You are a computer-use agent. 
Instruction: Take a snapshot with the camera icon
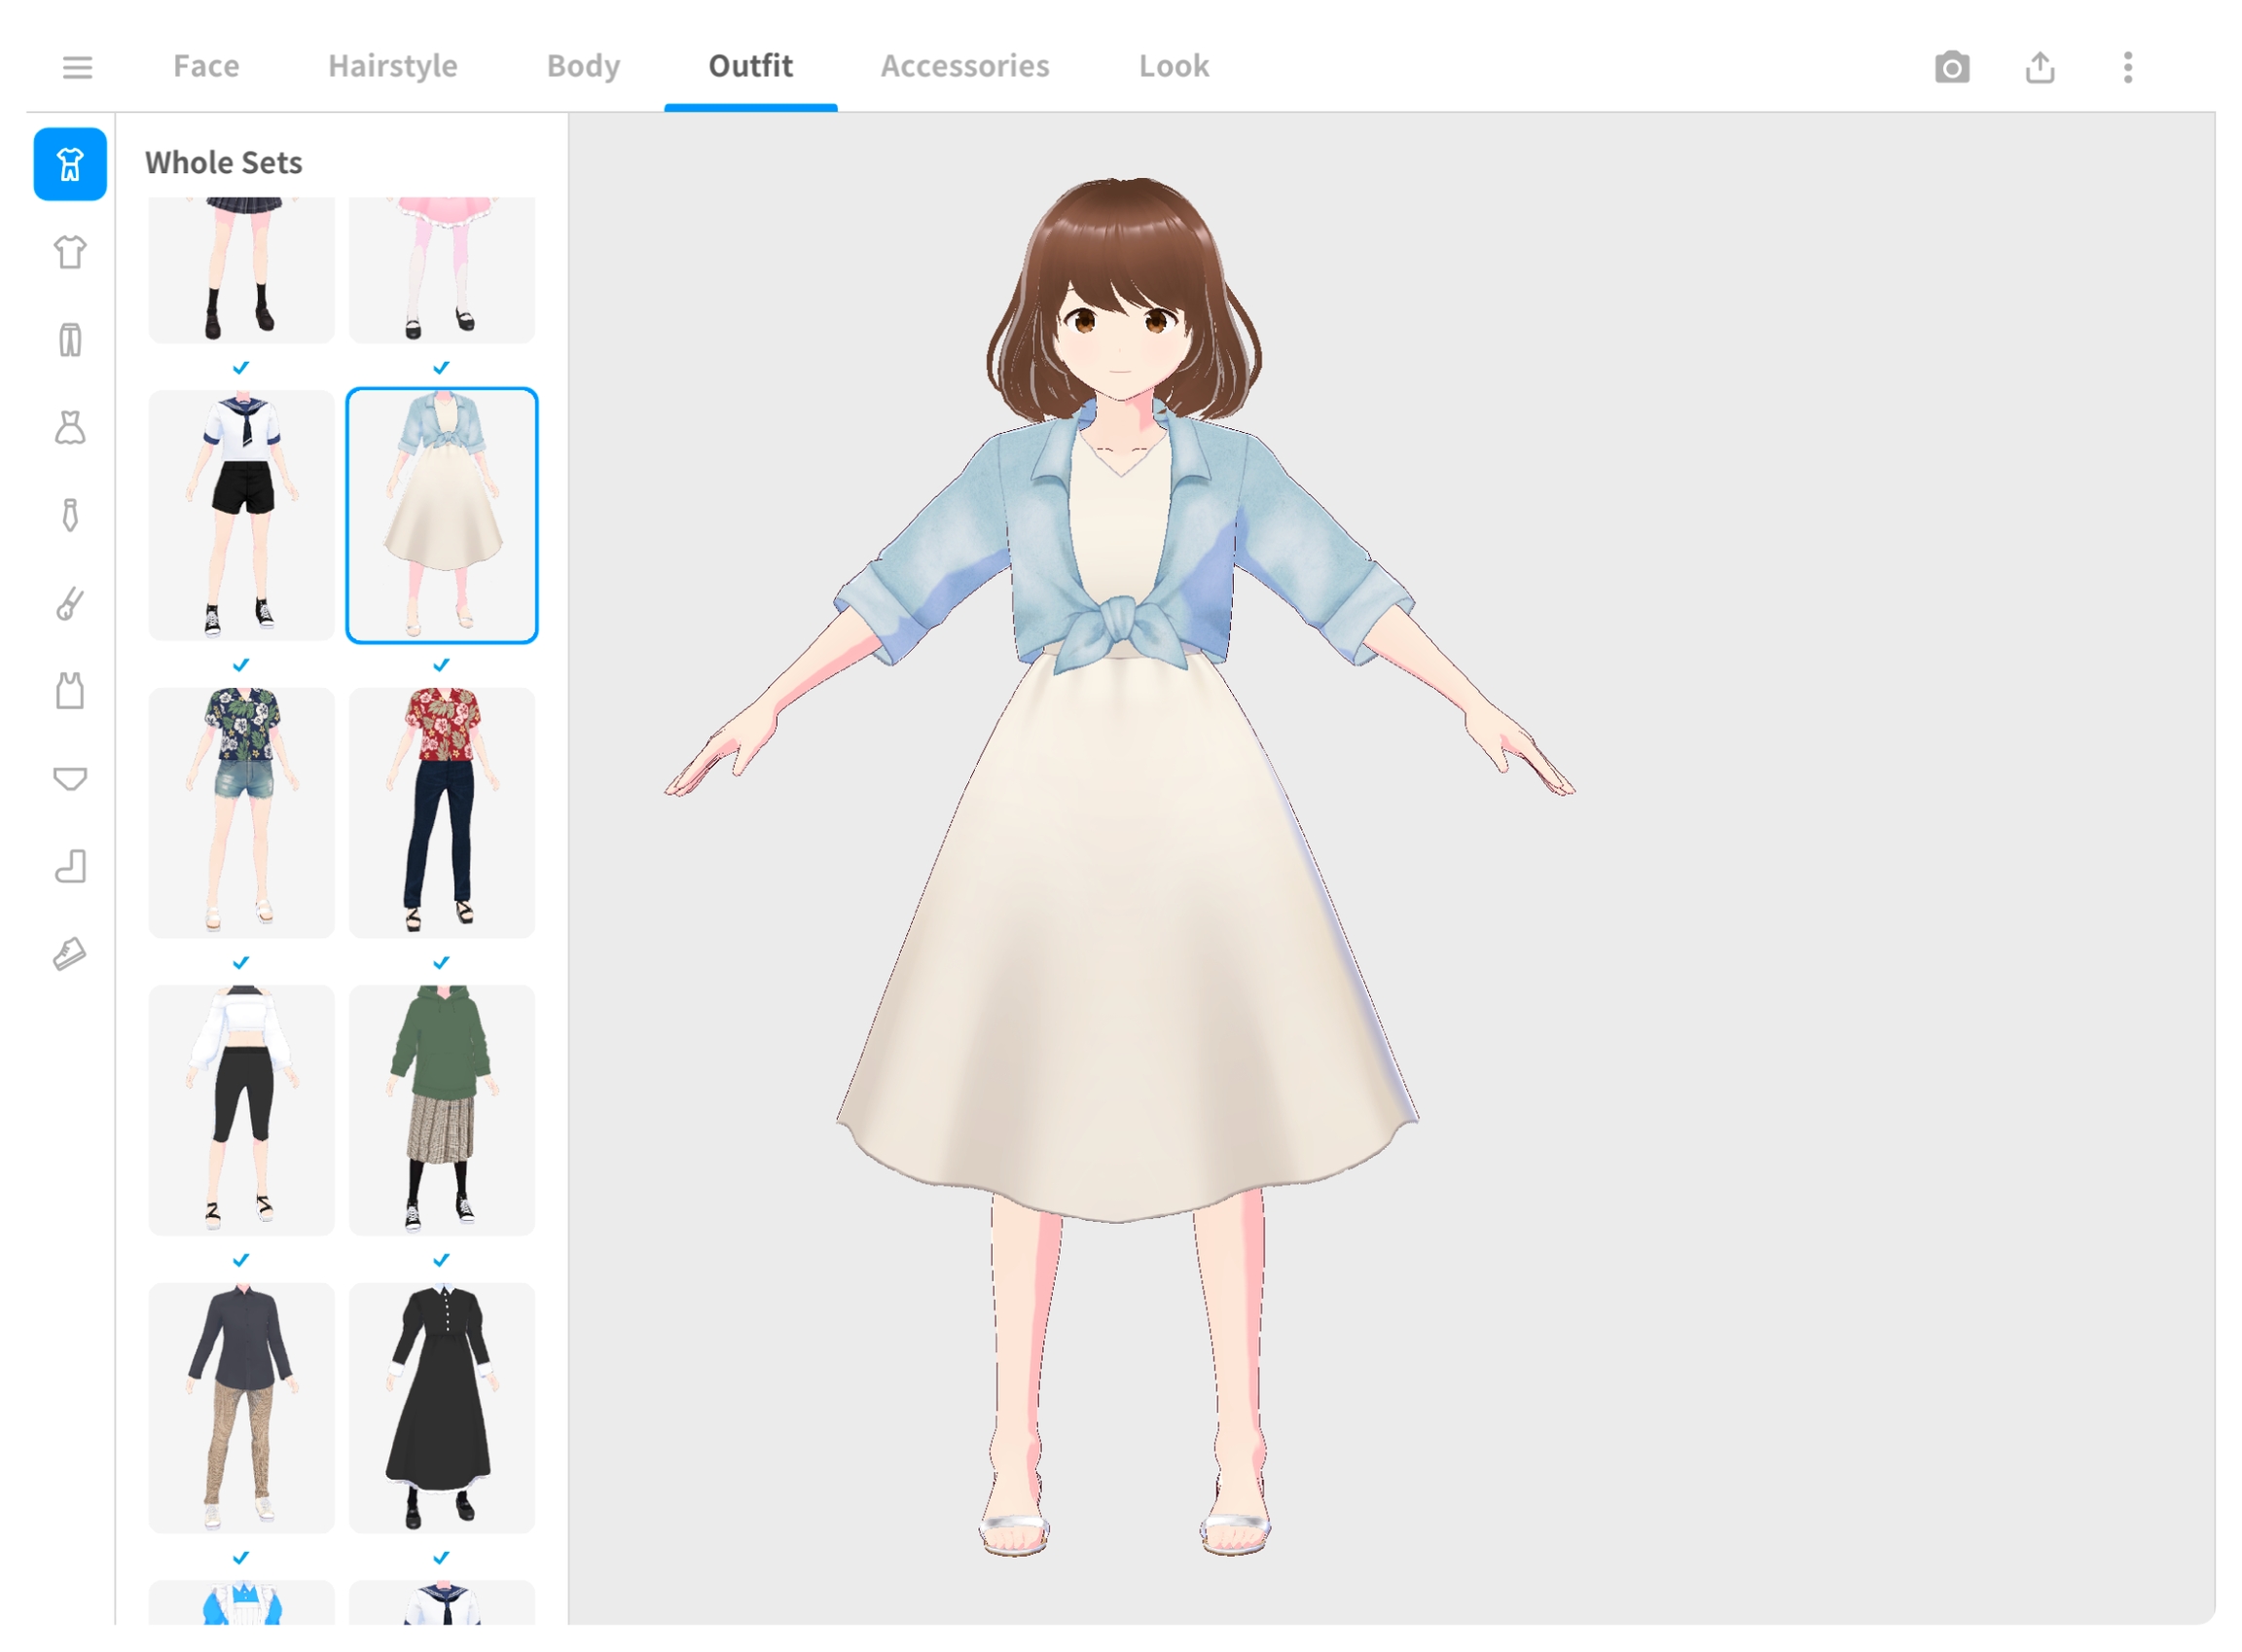tap(1951, 67)
